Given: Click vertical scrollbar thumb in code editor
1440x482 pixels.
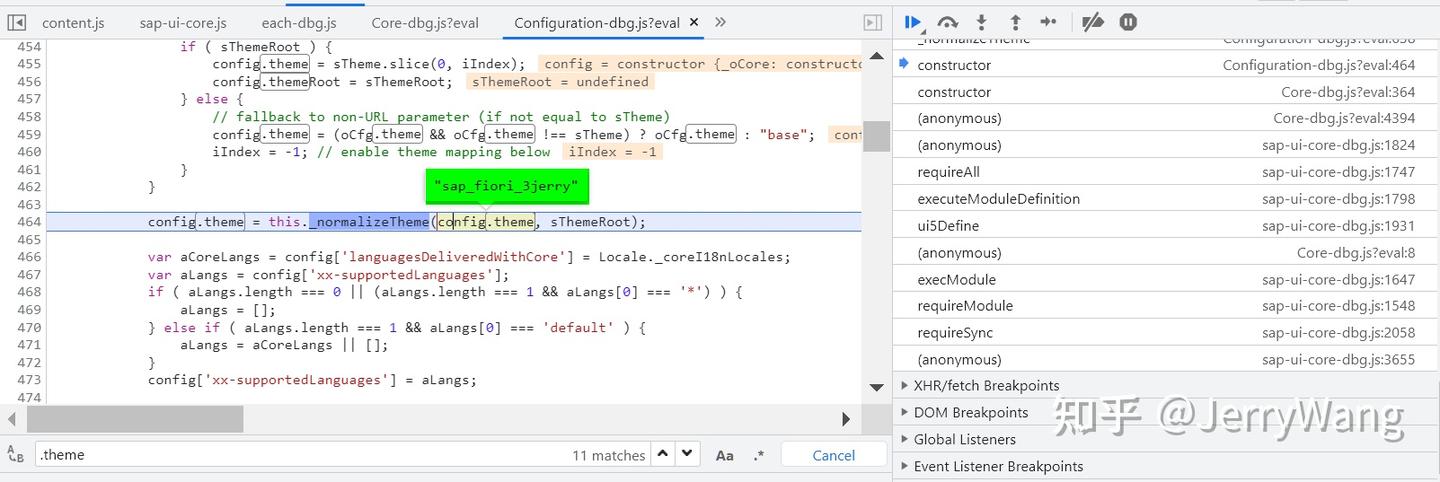Looking at the screenshot, I should click(876, 135).
